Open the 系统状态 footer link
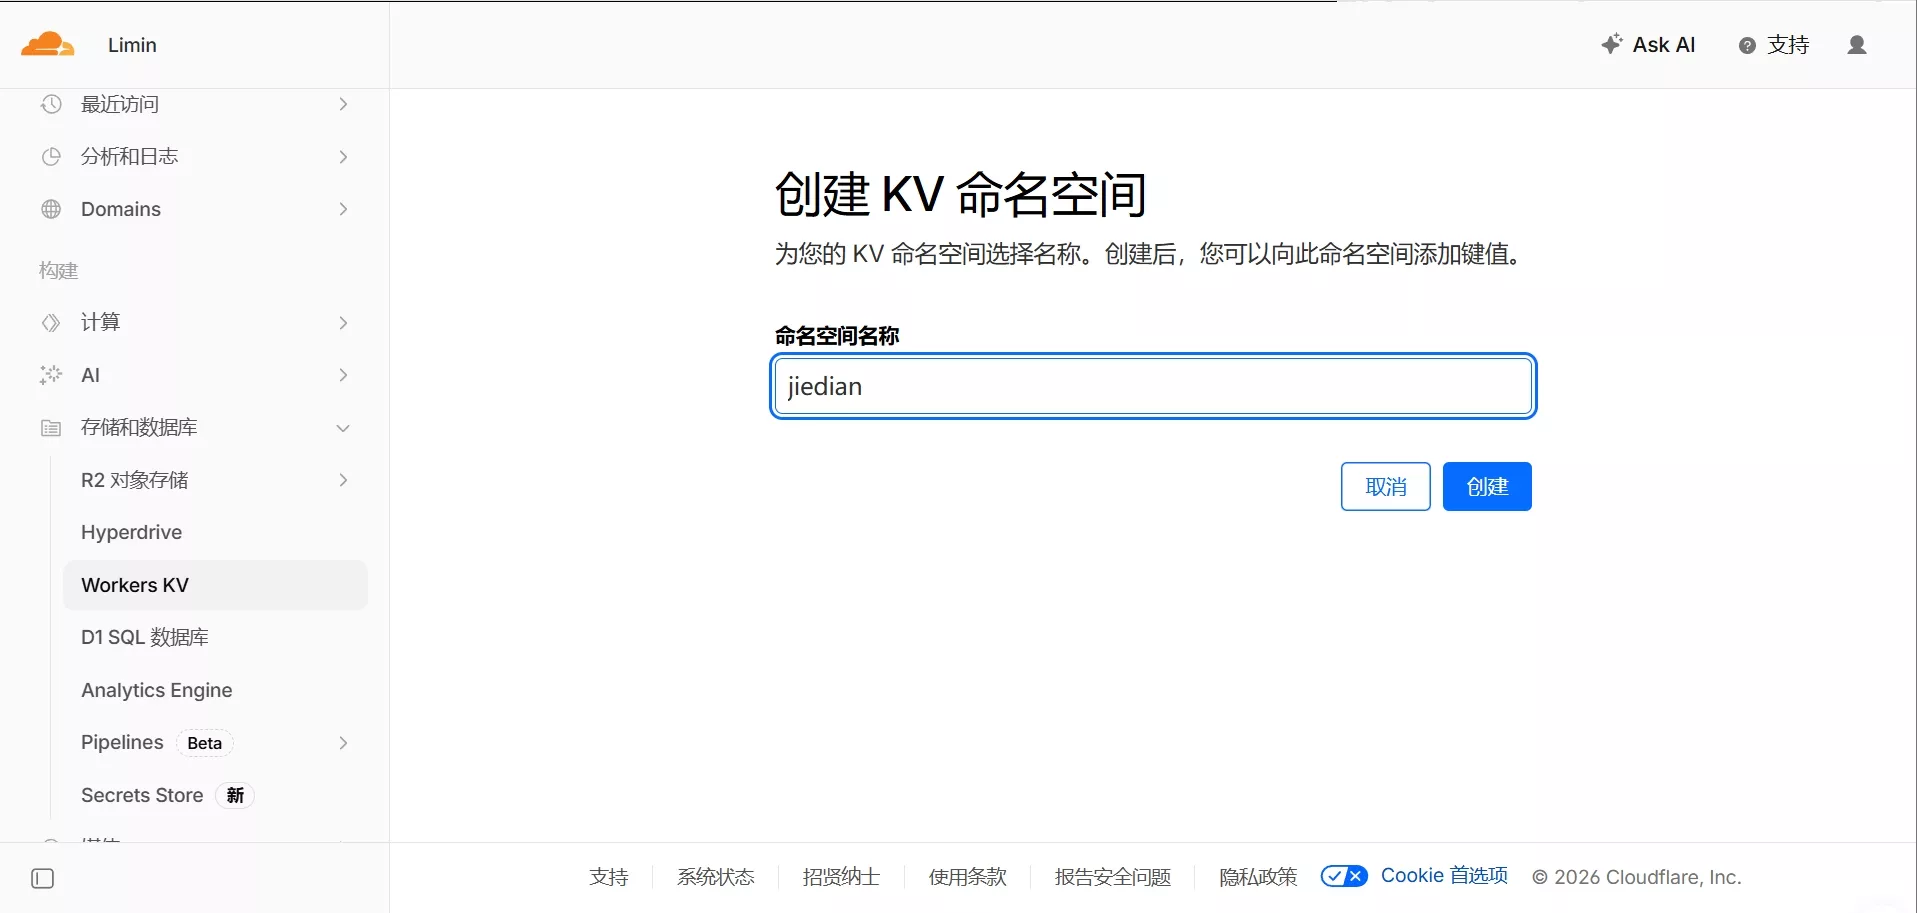Viewport: 1917px width, 913px height. [x=716, y=877]
